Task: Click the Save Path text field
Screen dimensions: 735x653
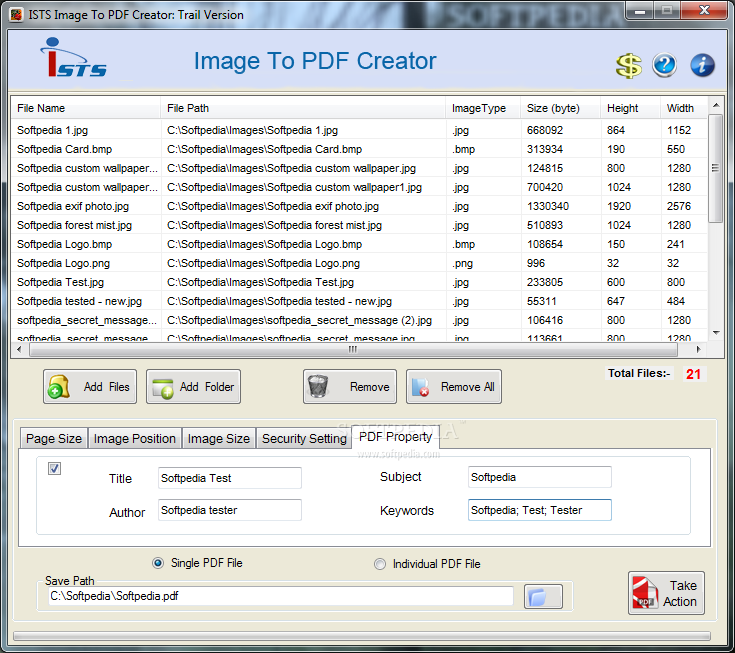Action: 280,596
